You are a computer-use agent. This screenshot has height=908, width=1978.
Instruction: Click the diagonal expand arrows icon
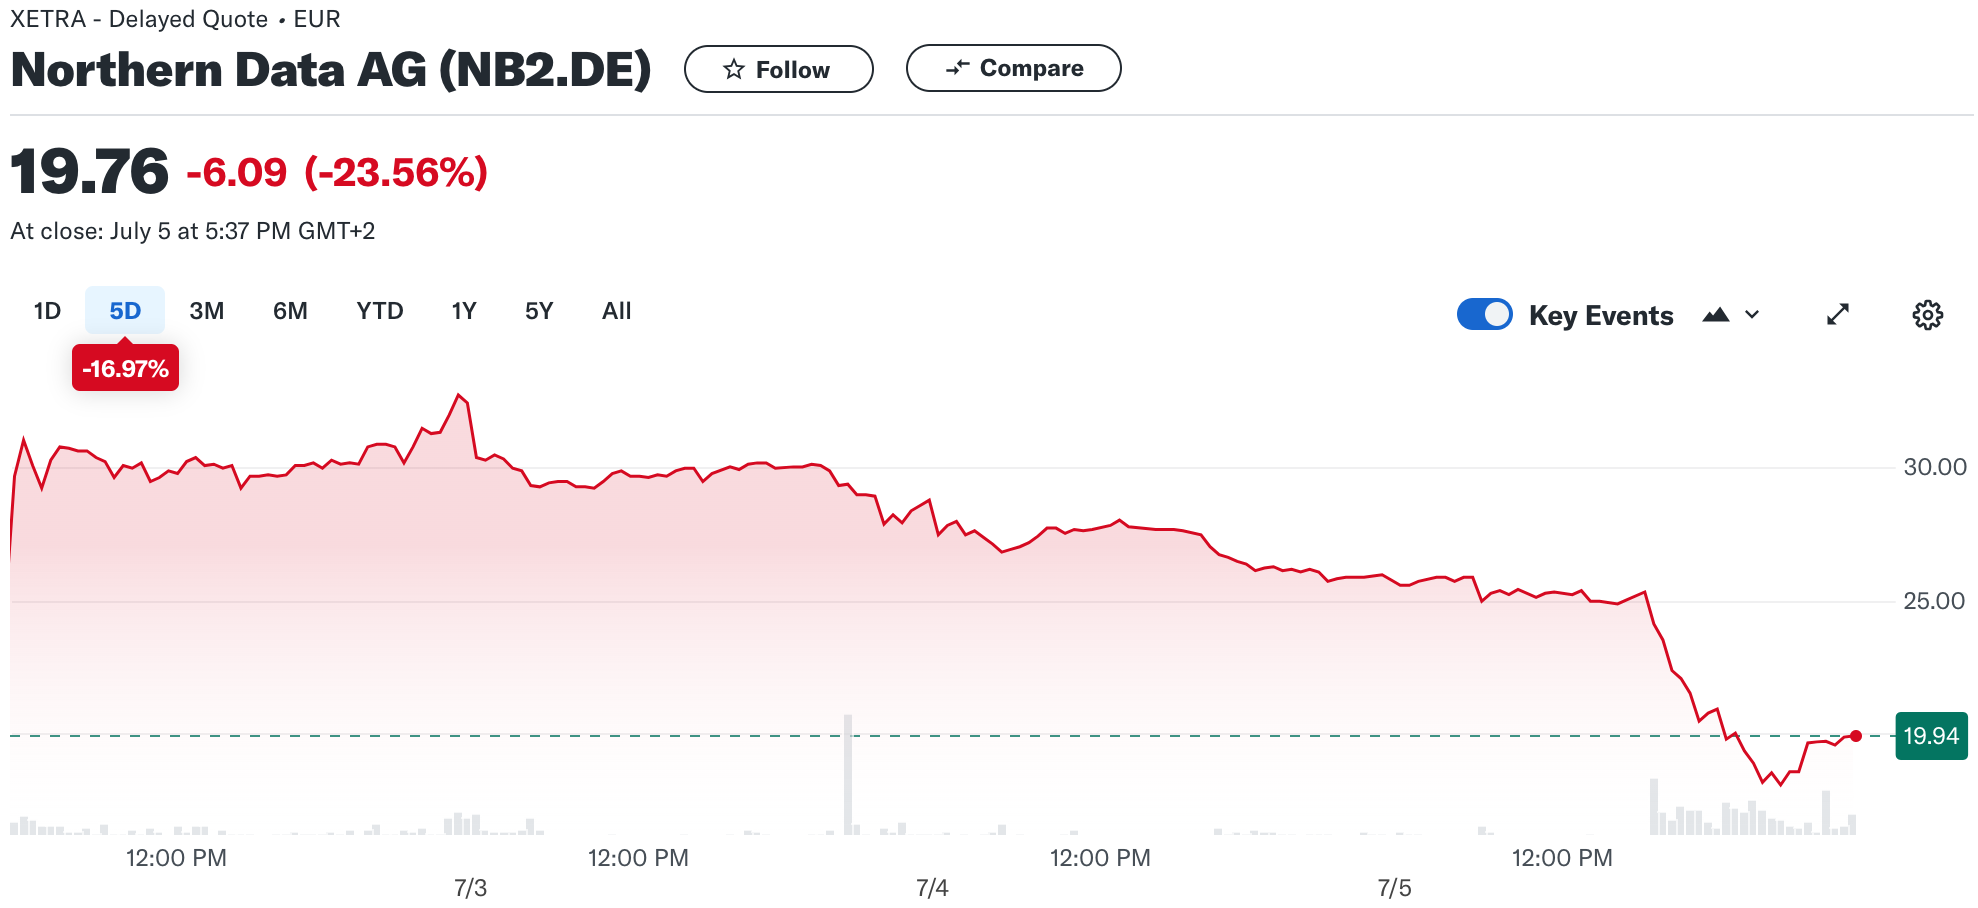click(x=1837, y=314)
